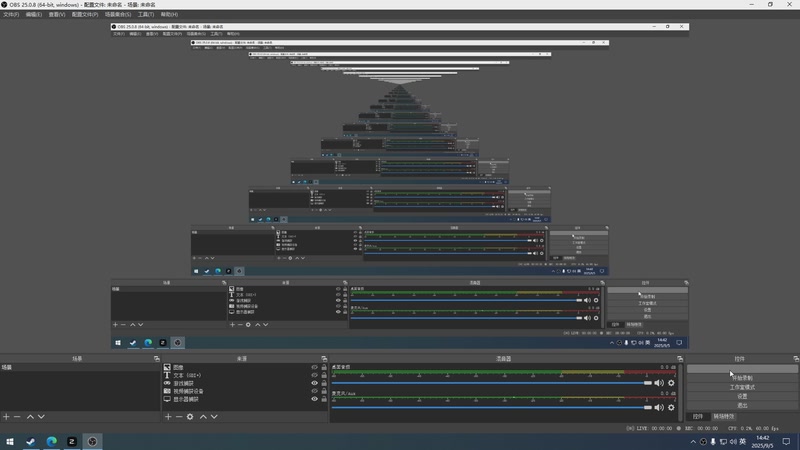
Task: Open Steam from the taskbar
Action: [31, 441]
